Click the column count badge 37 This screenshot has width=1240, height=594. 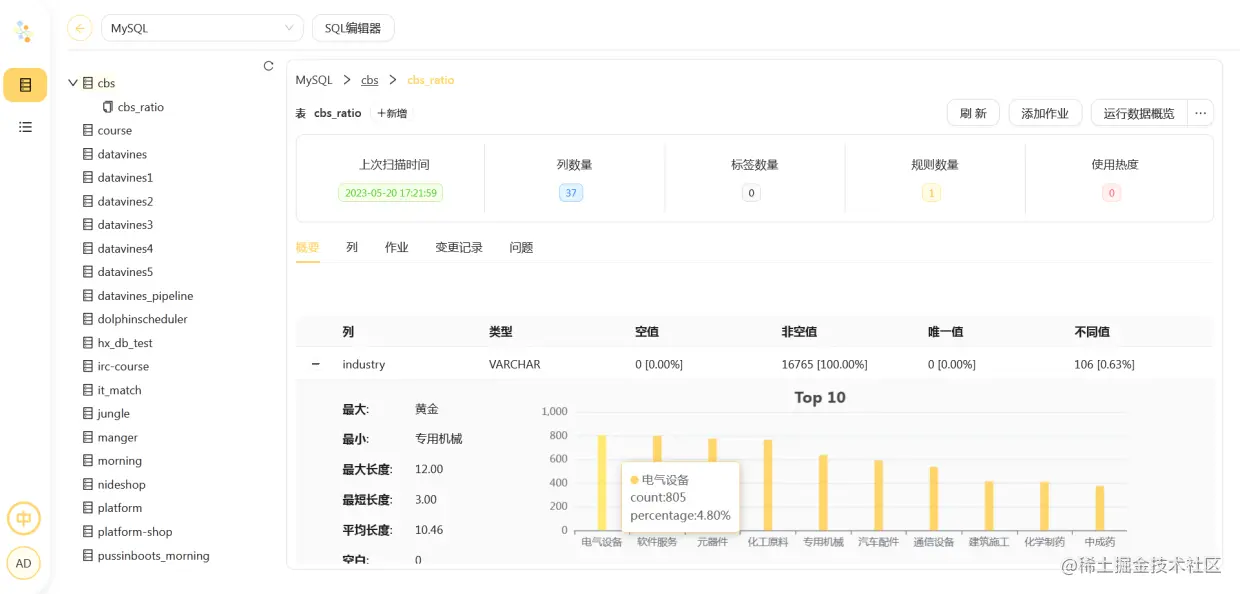571,193
